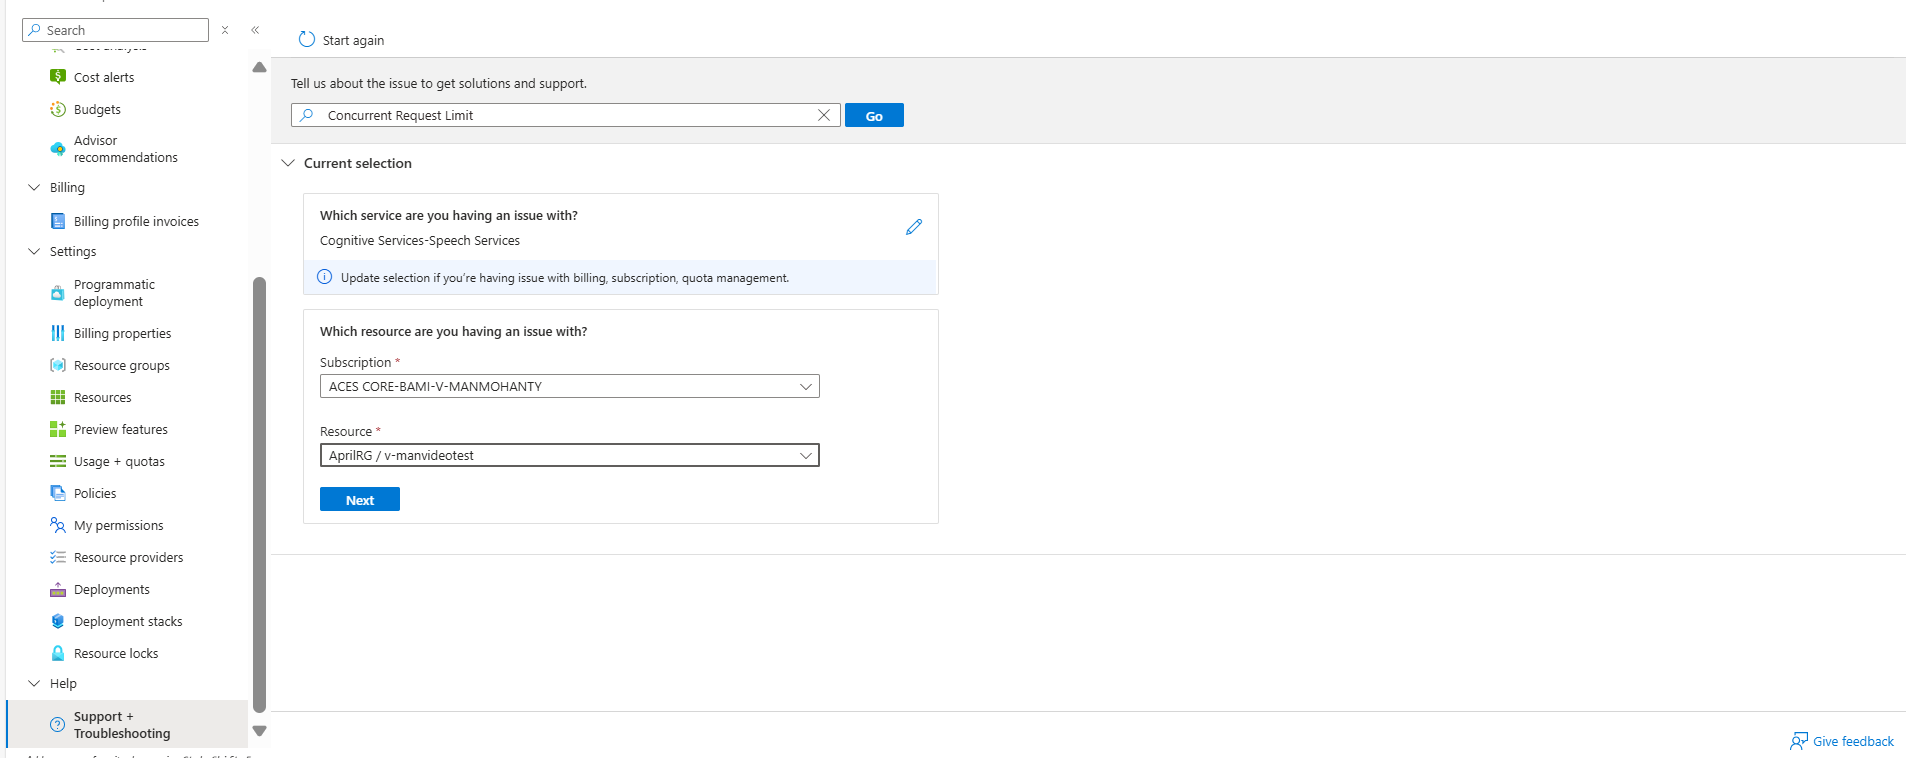The image size is (1906, 758).
Task: Open Cost alerts icon in sidebar
Action: click(x=58, y=77)
